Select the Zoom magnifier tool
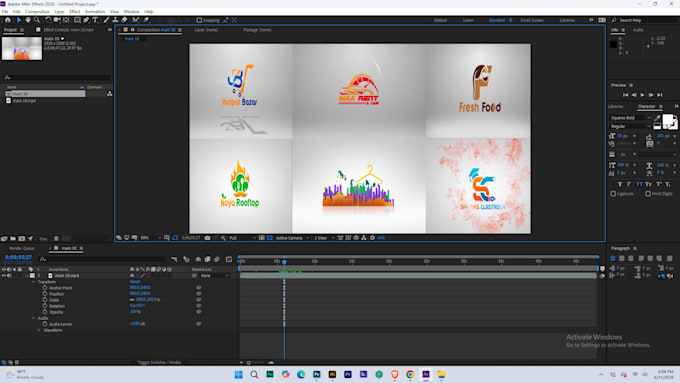 click(x=37, y=20)
